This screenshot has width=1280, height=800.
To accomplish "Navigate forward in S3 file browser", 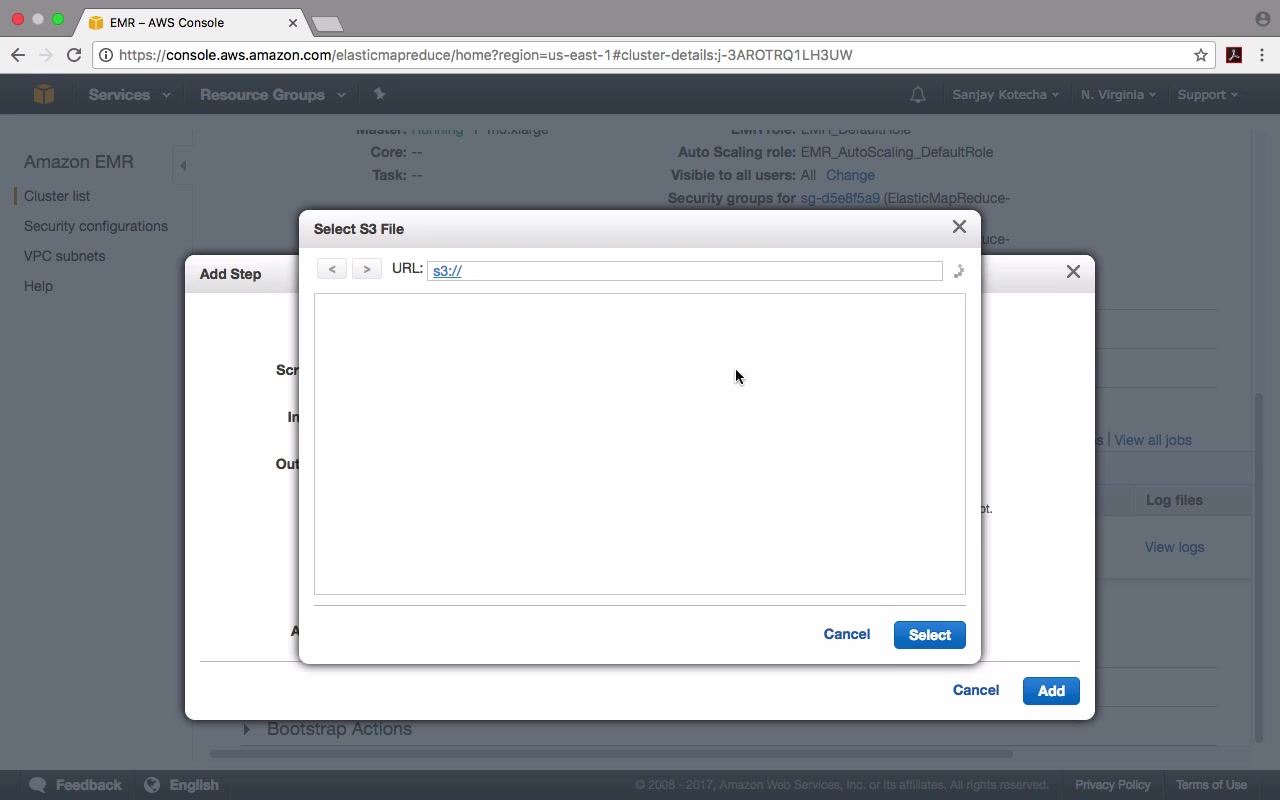I will [367, 269].
